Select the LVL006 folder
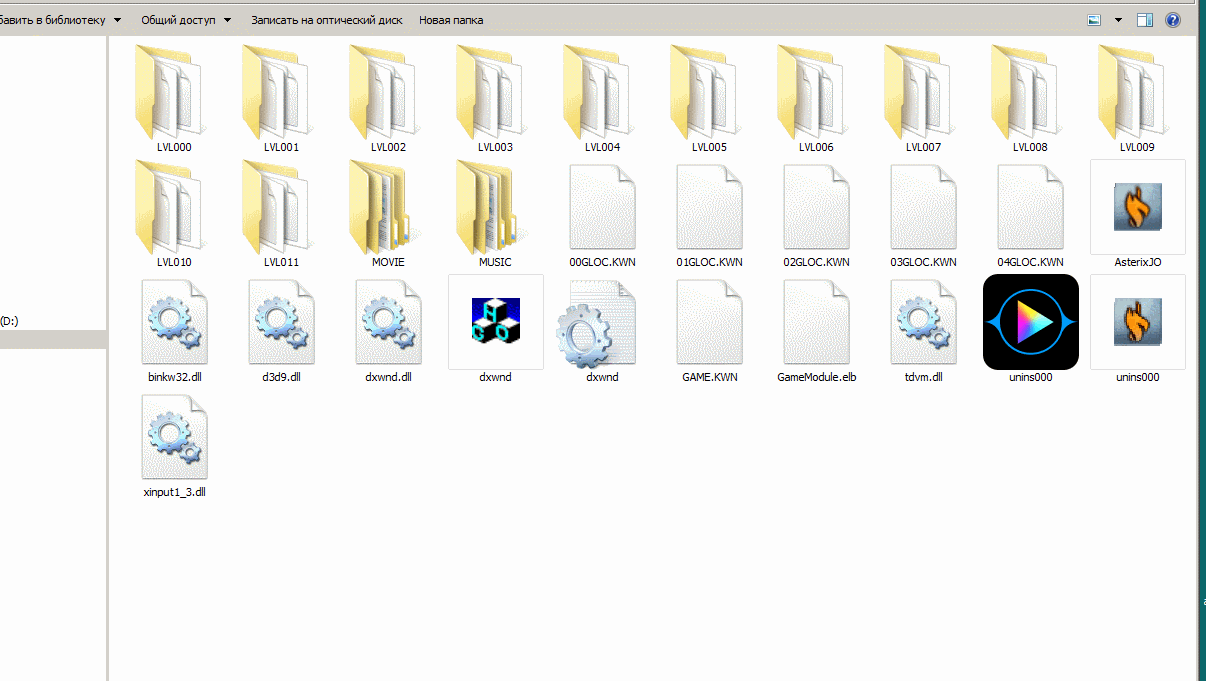The image size is (1206, 681). 816,100
